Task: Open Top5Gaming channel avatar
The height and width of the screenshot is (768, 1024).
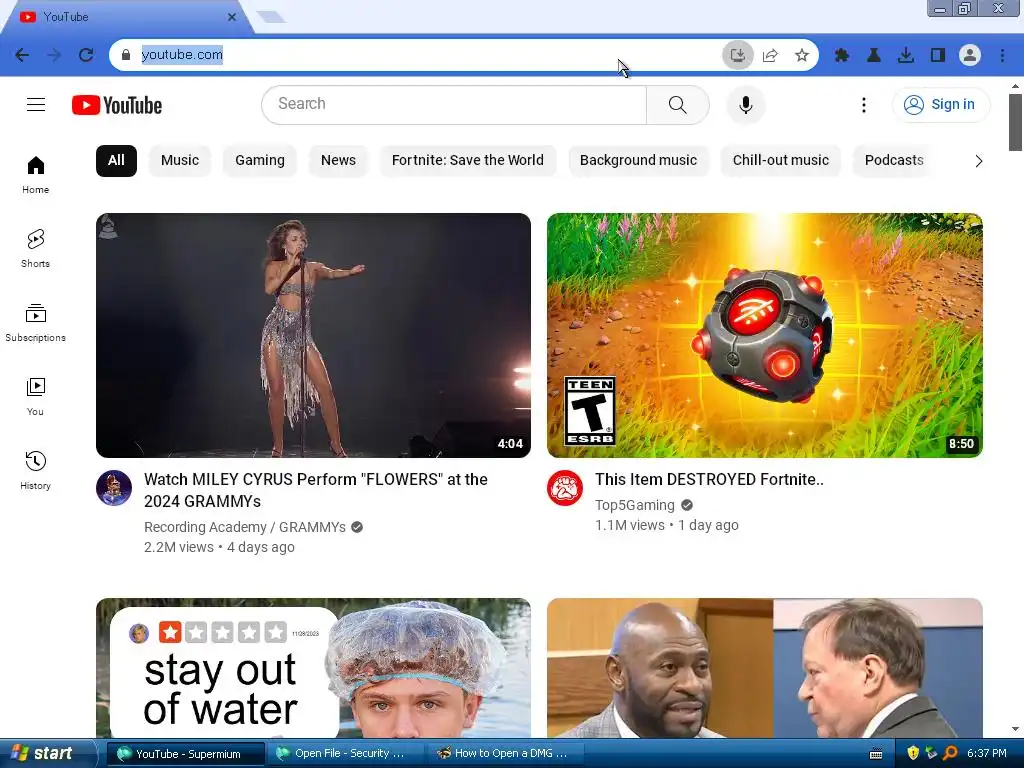Action: tap(565, 488)
